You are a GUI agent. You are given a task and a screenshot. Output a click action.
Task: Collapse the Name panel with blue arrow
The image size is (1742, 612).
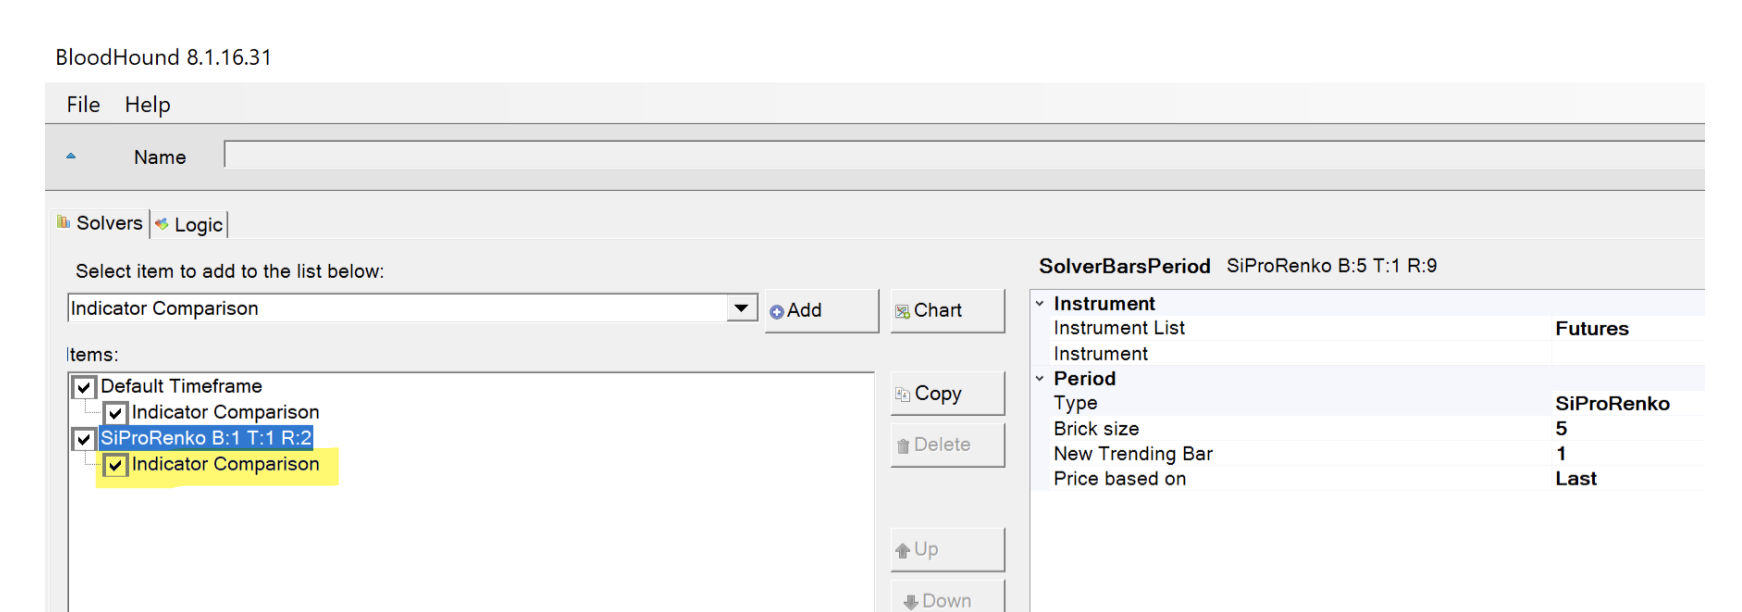click(x=71, y=156)
